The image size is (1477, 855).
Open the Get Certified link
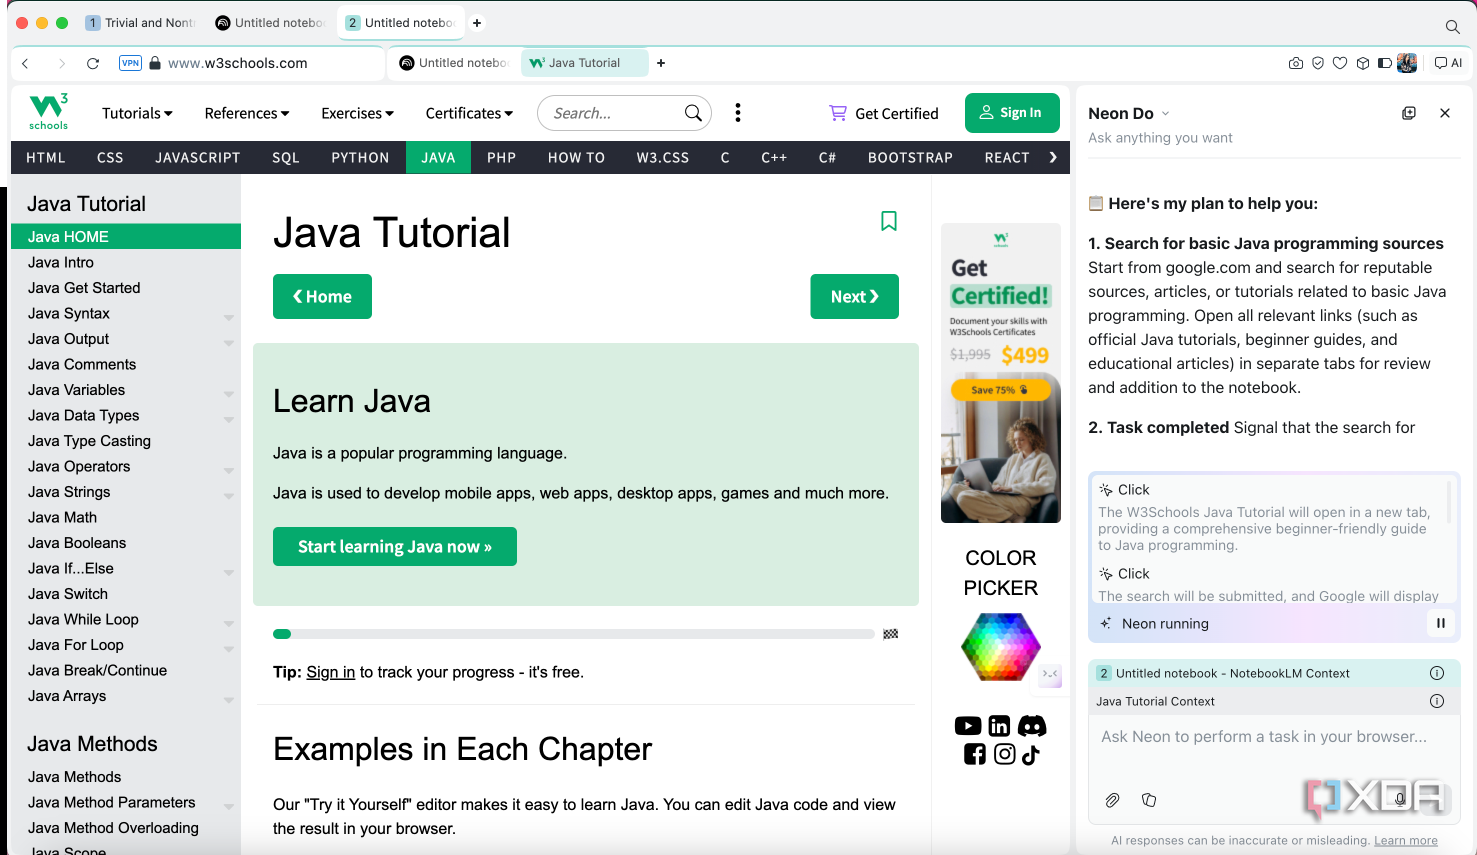click(884, 113)
